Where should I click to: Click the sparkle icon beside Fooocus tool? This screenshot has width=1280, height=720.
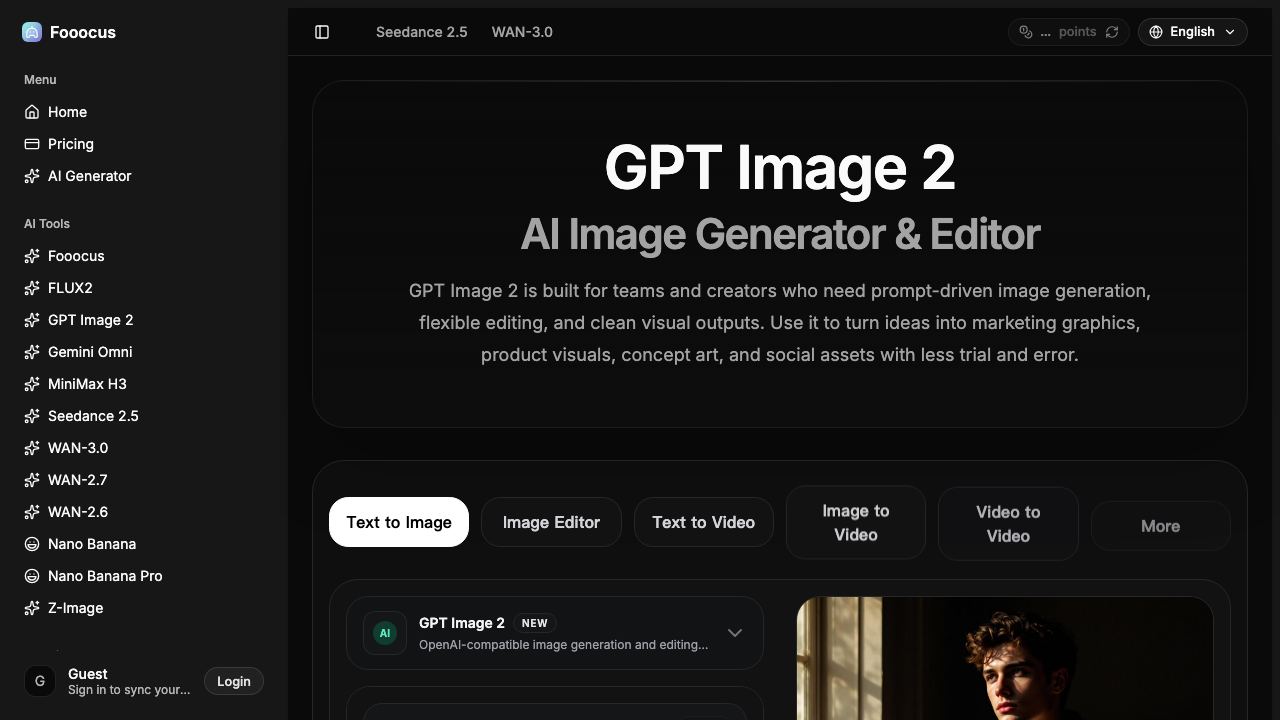(x=32, y=256)
